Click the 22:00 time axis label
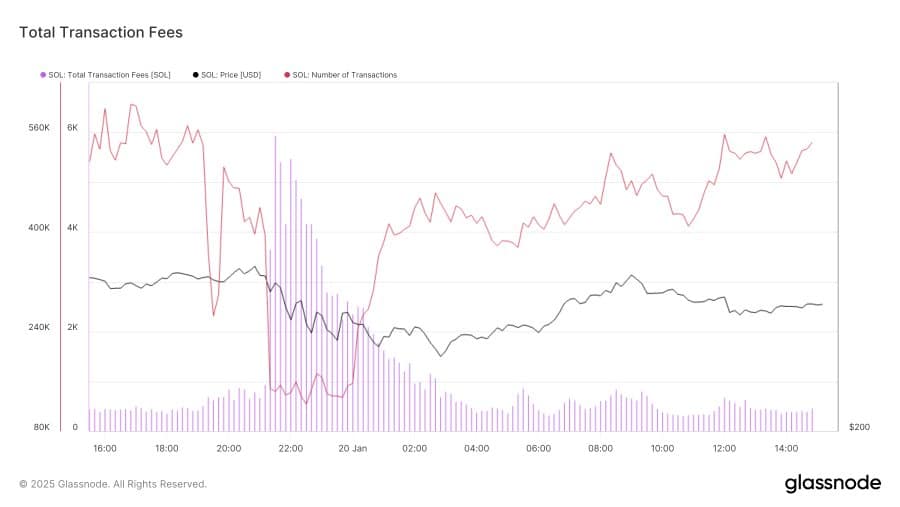The image size is (900, 507). pos(291,448)
